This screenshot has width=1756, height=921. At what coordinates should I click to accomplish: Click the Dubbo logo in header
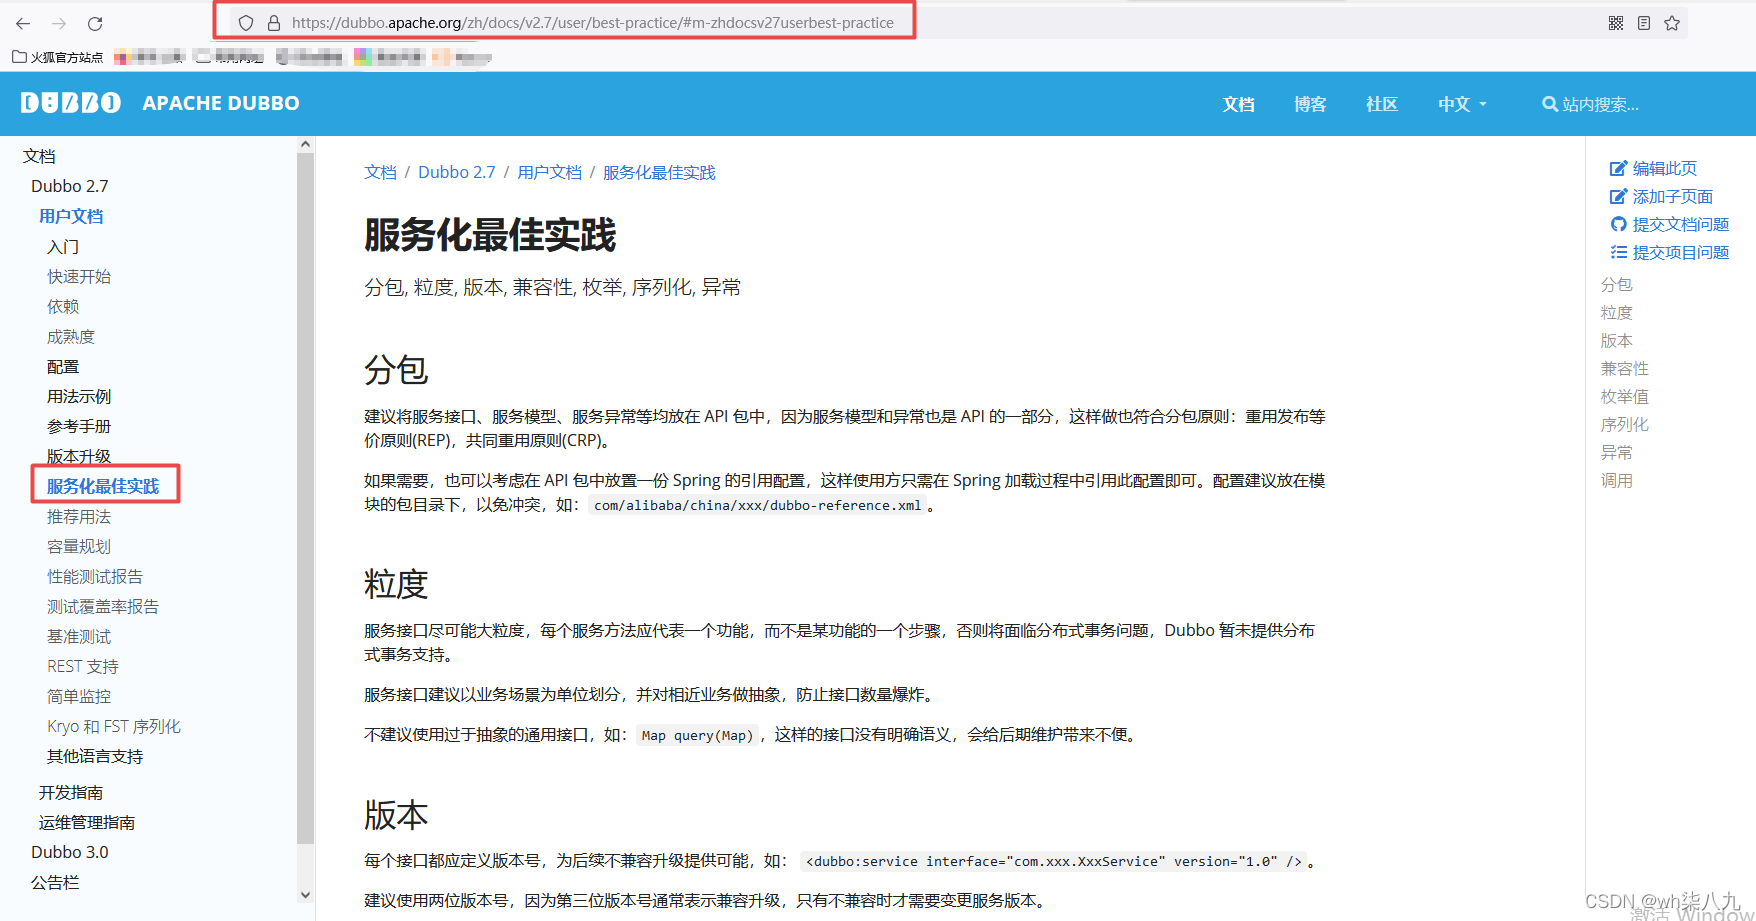click(x=70, y=103)
